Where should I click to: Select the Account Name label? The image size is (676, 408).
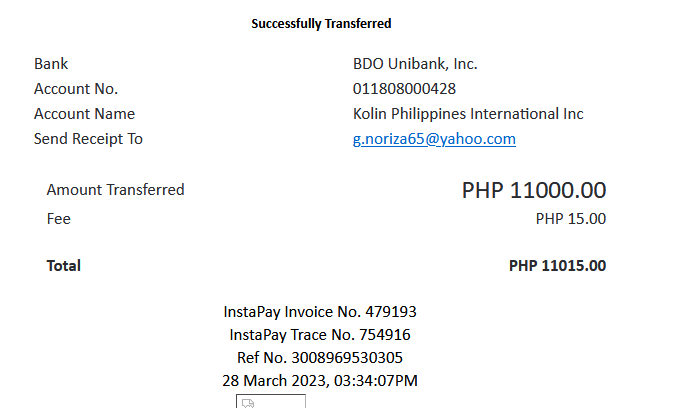pos(84,114)
